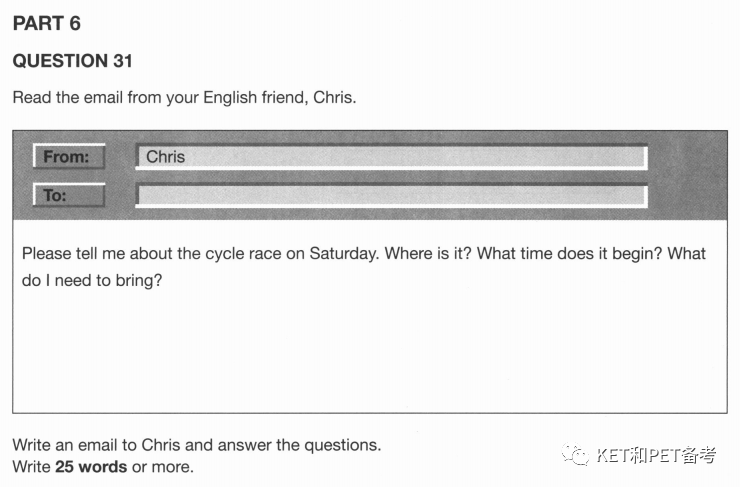The image size is (740, 487).
Task: Click the WeChat logo icon in watermark
Action: click(575, 454)
